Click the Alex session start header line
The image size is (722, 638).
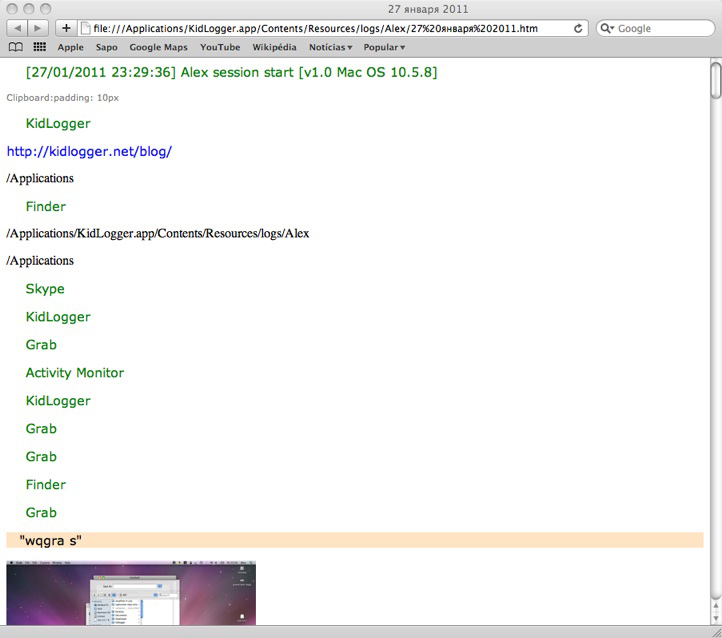pos(232,72)
